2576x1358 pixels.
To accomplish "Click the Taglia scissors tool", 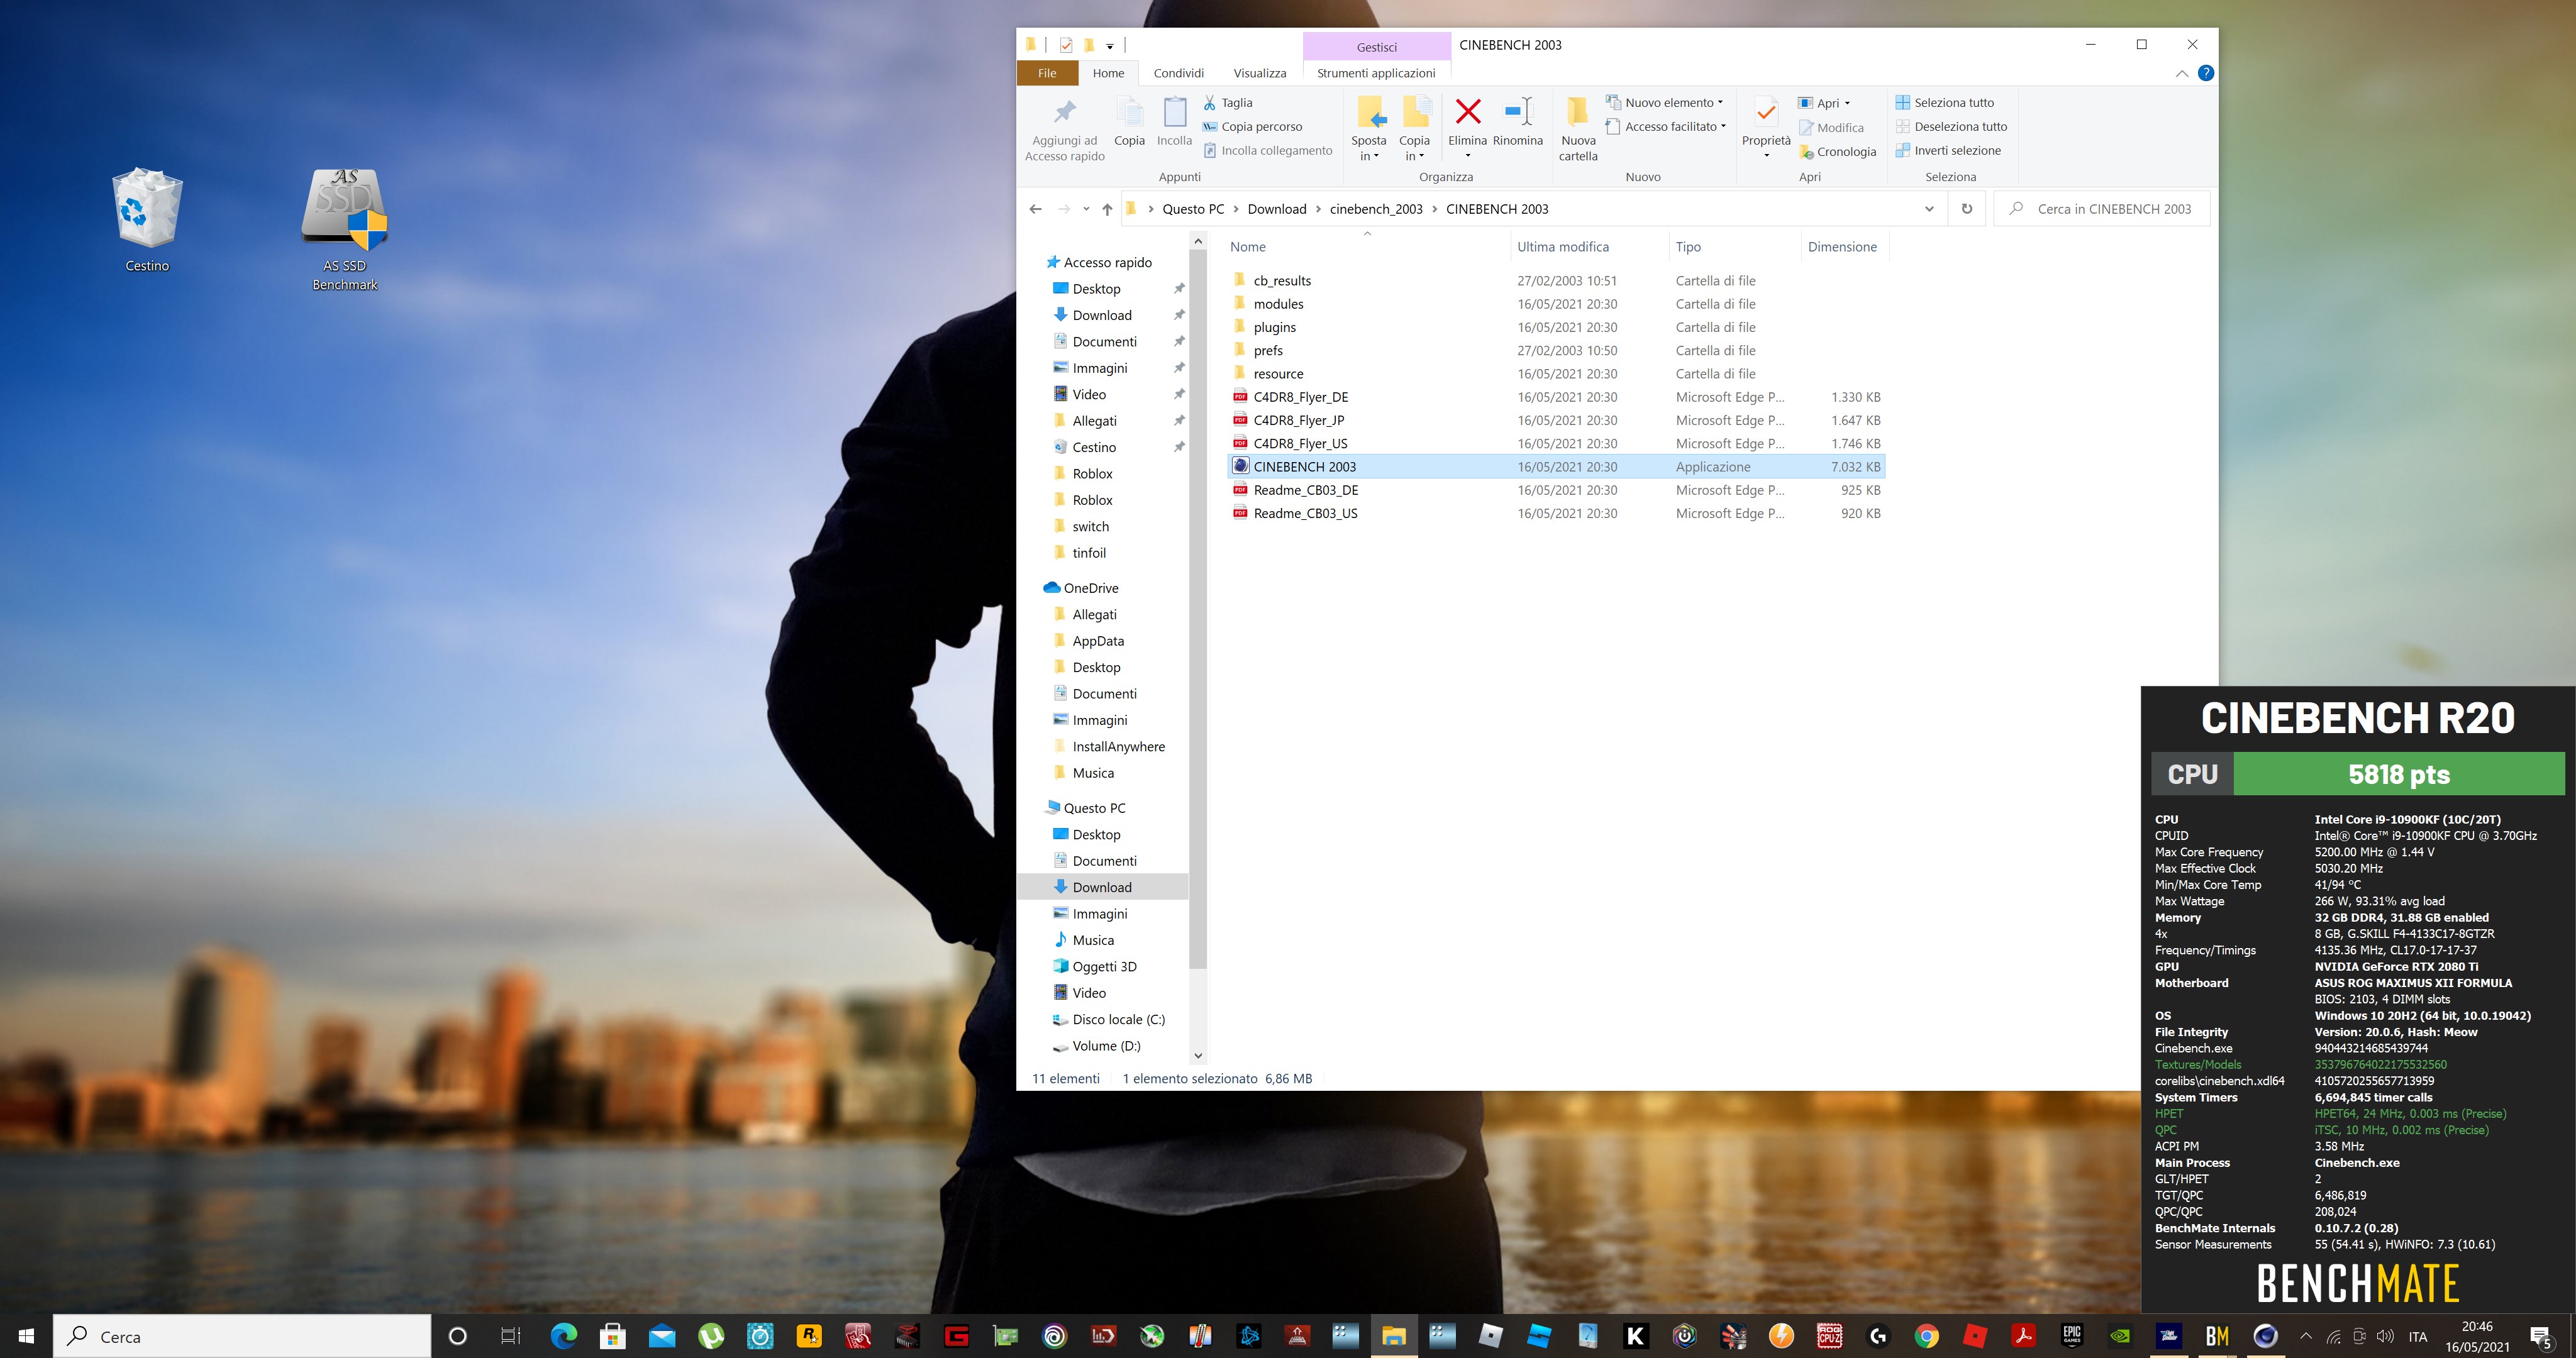I will click(x=1227, y=102).
